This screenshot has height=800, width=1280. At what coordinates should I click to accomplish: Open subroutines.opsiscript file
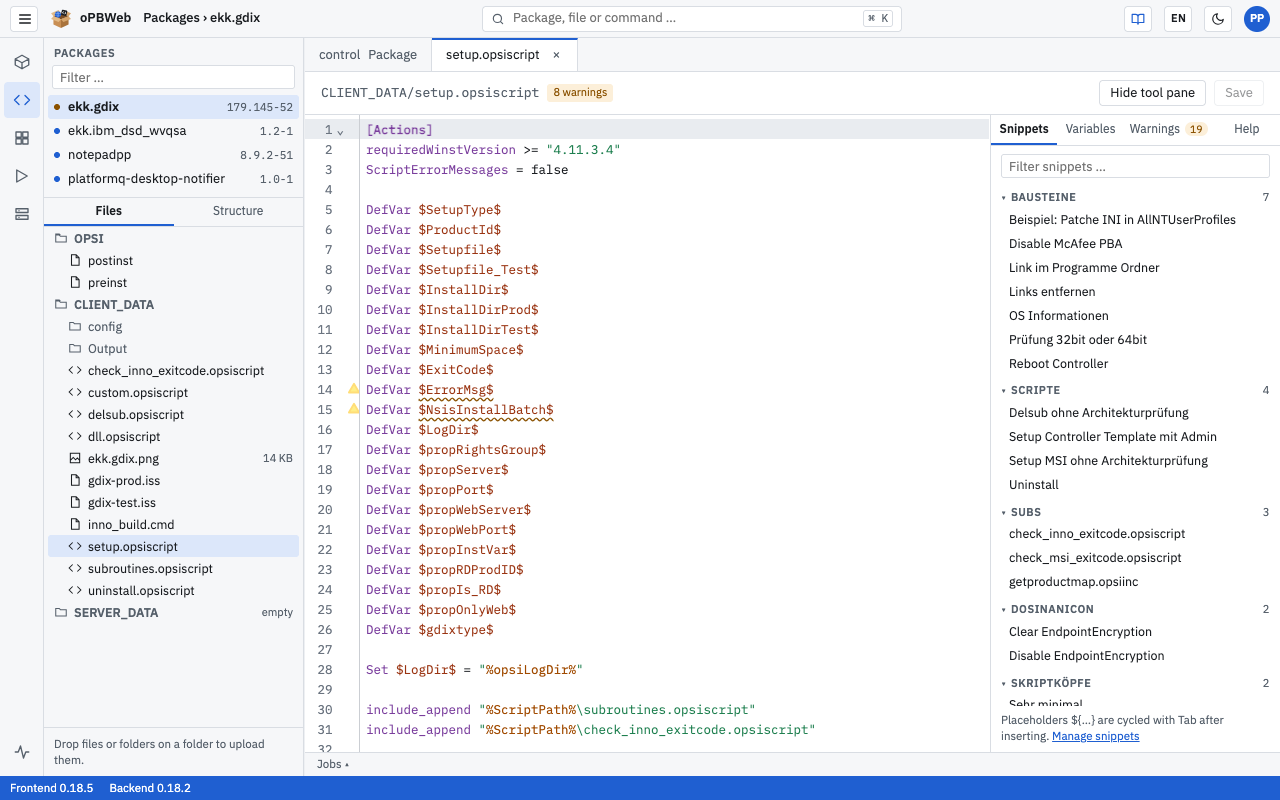(x=173, y=568)
